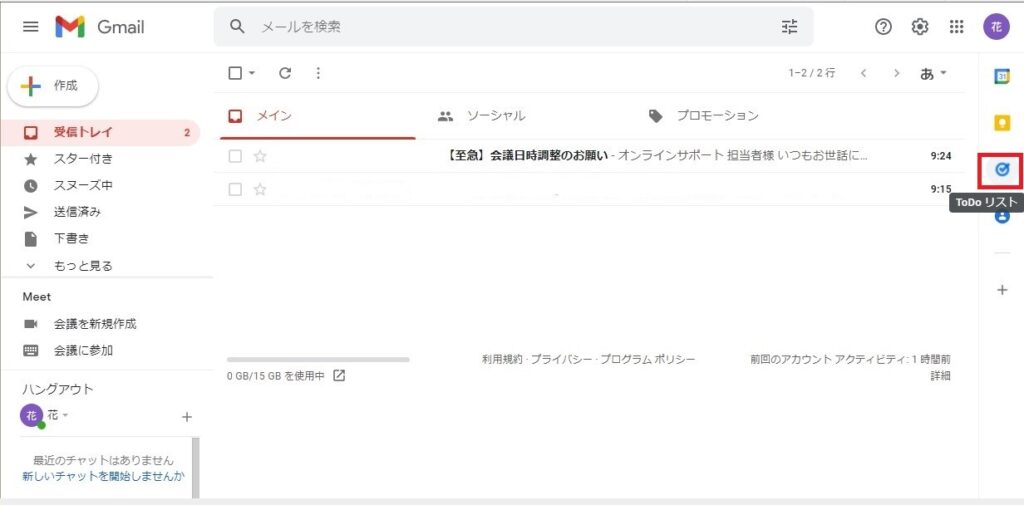Image resolution: width=1024 pixels, height=505 pixels.
Task: Go to older messages arrow
Action: (x=897, y=73)
